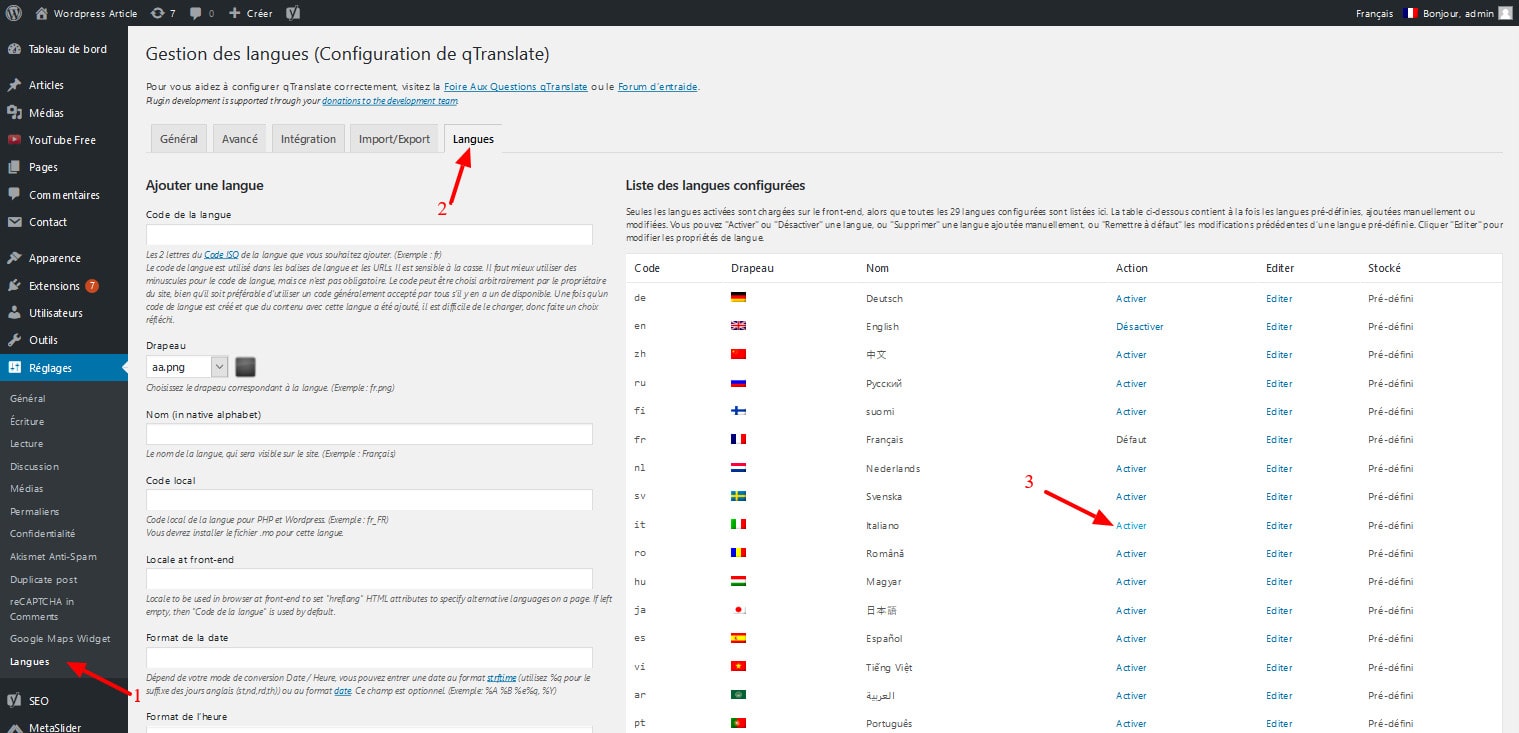Open Permaliens settings submenu
This screenshot has width=1519, height=733.
click(x=35, y=511)
